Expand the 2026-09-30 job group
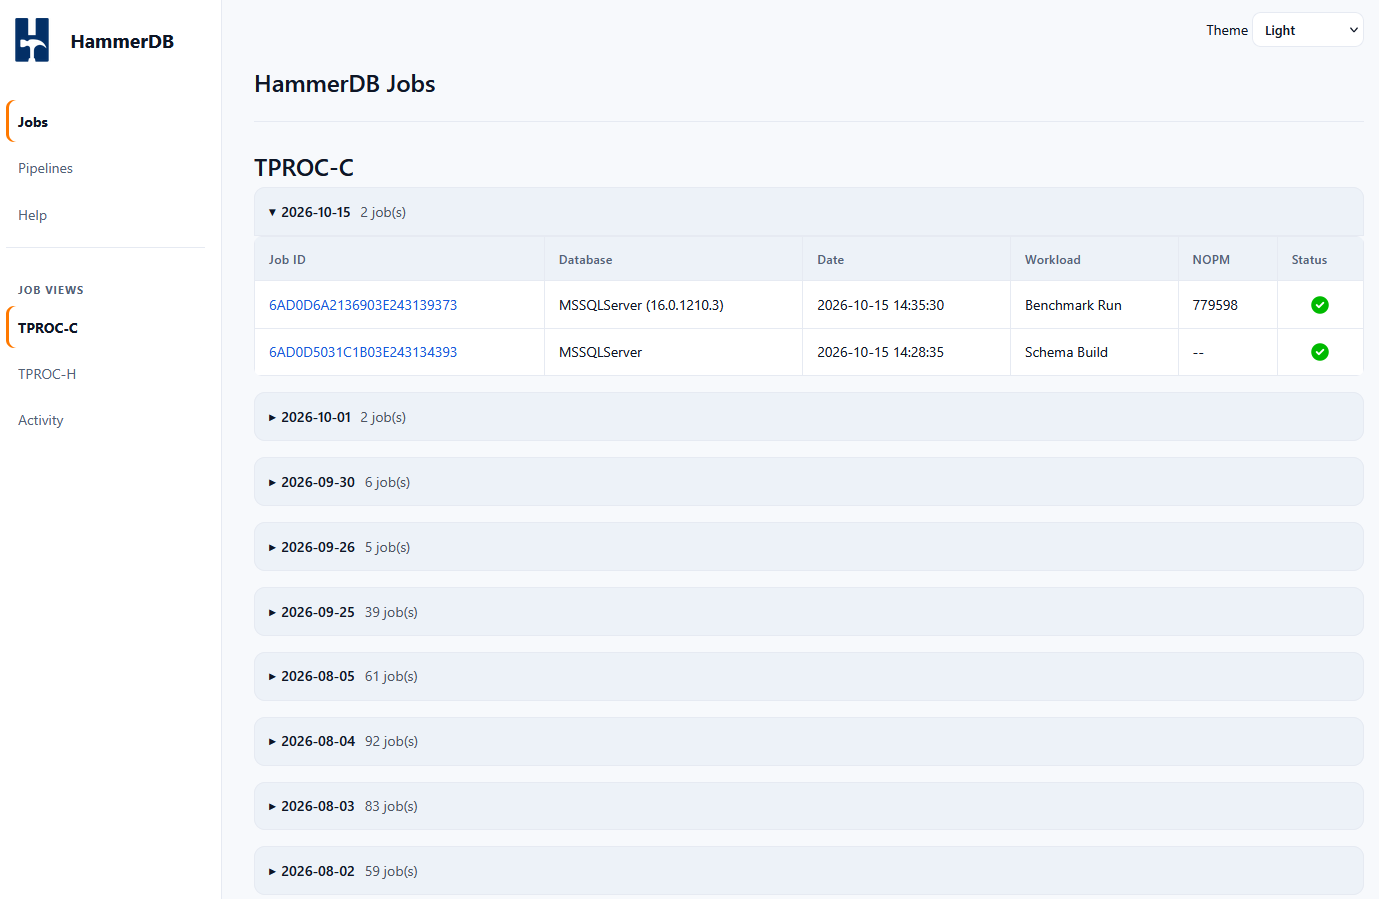This screenshot has width=1379, height=899. click(x=809, y=482)
